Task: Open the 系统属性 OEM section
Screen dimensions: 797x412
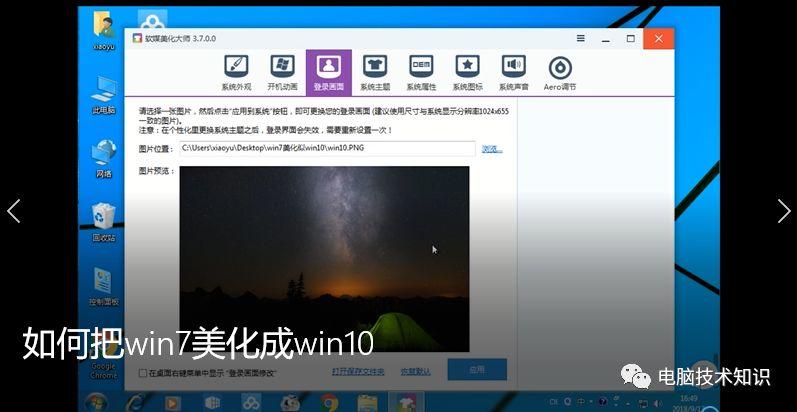Action: [x=421, y=73]
